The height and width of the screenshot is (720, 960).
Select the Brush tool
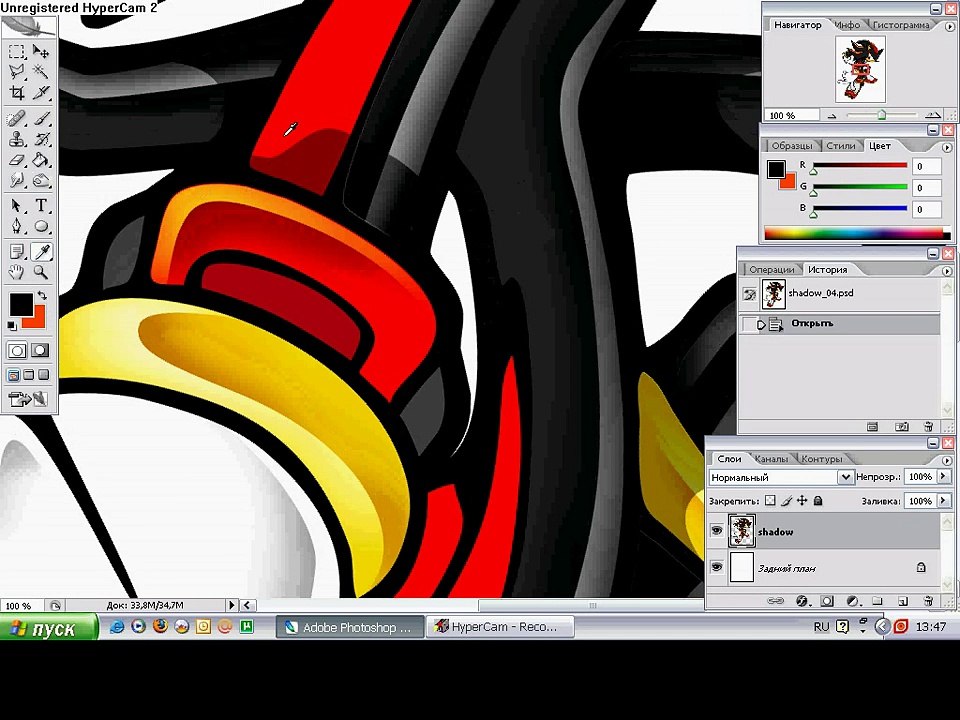click(x=41, y=118)
